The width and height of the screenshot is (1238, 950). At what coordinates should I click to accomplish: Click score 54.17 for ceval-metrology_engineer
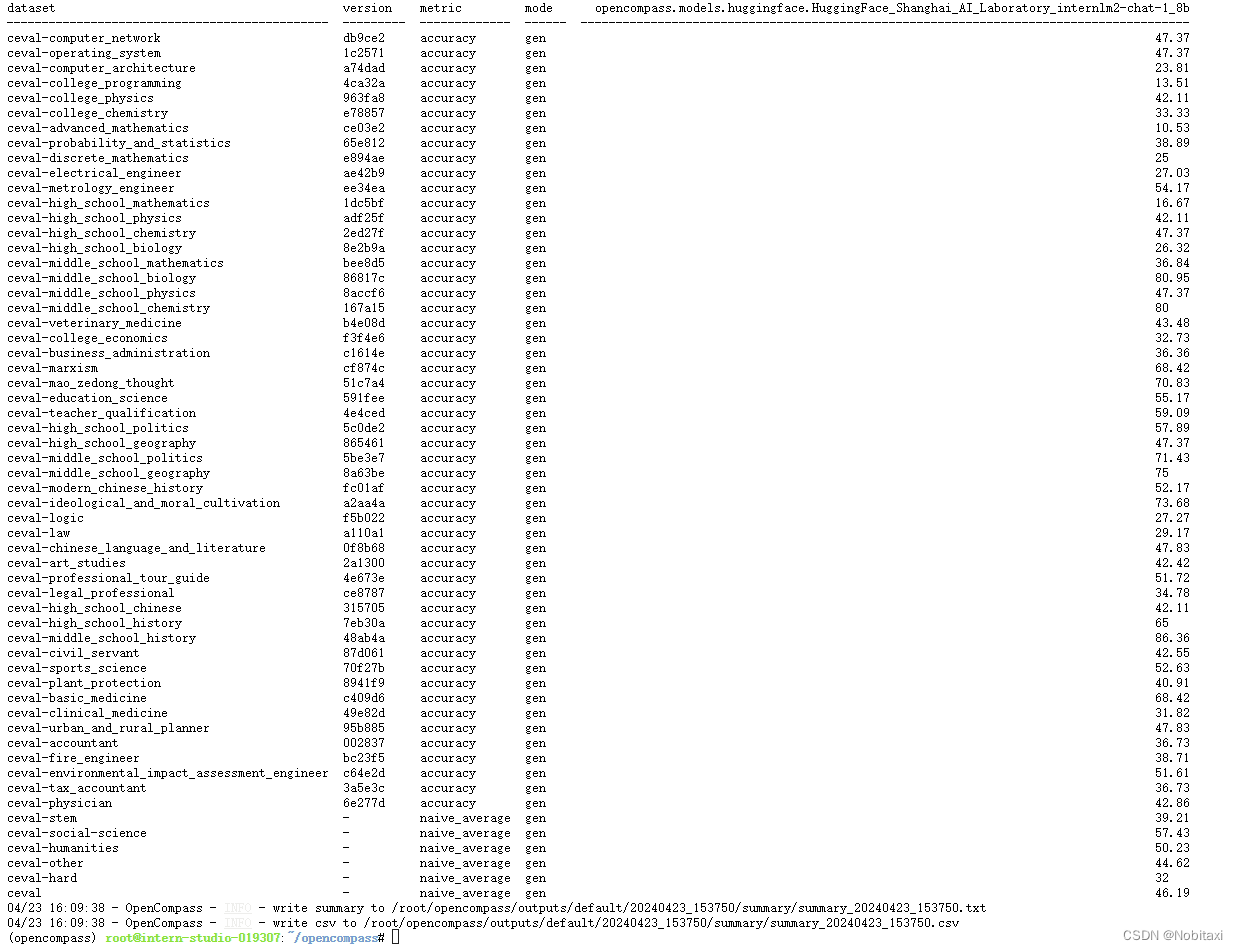pyautogui.click(x=1172, y=188)
